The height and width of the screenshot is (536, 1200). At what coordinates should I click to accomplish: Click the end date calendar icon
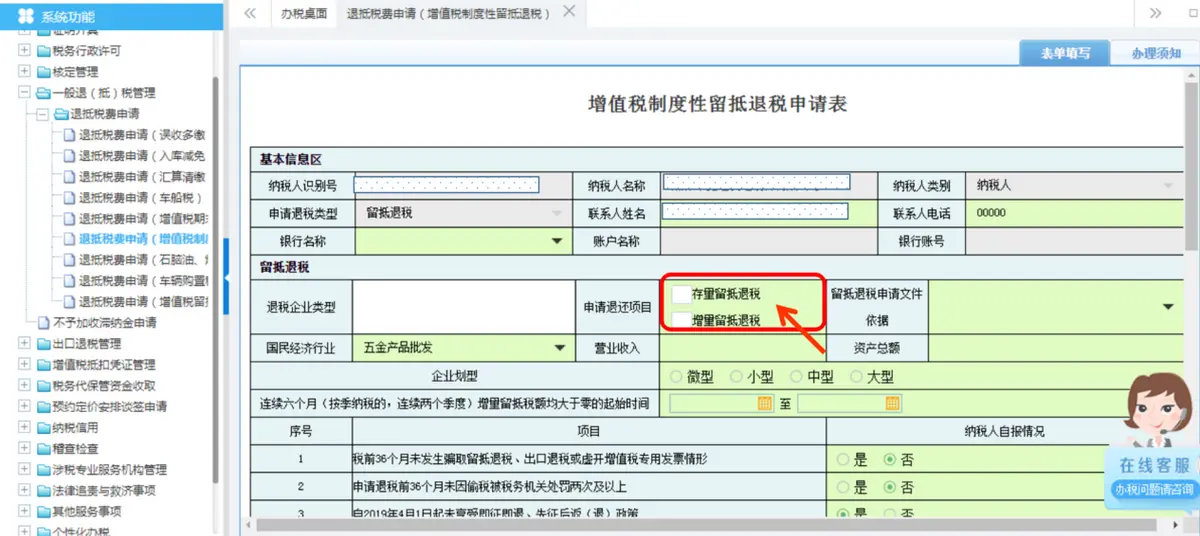(891, 403)
